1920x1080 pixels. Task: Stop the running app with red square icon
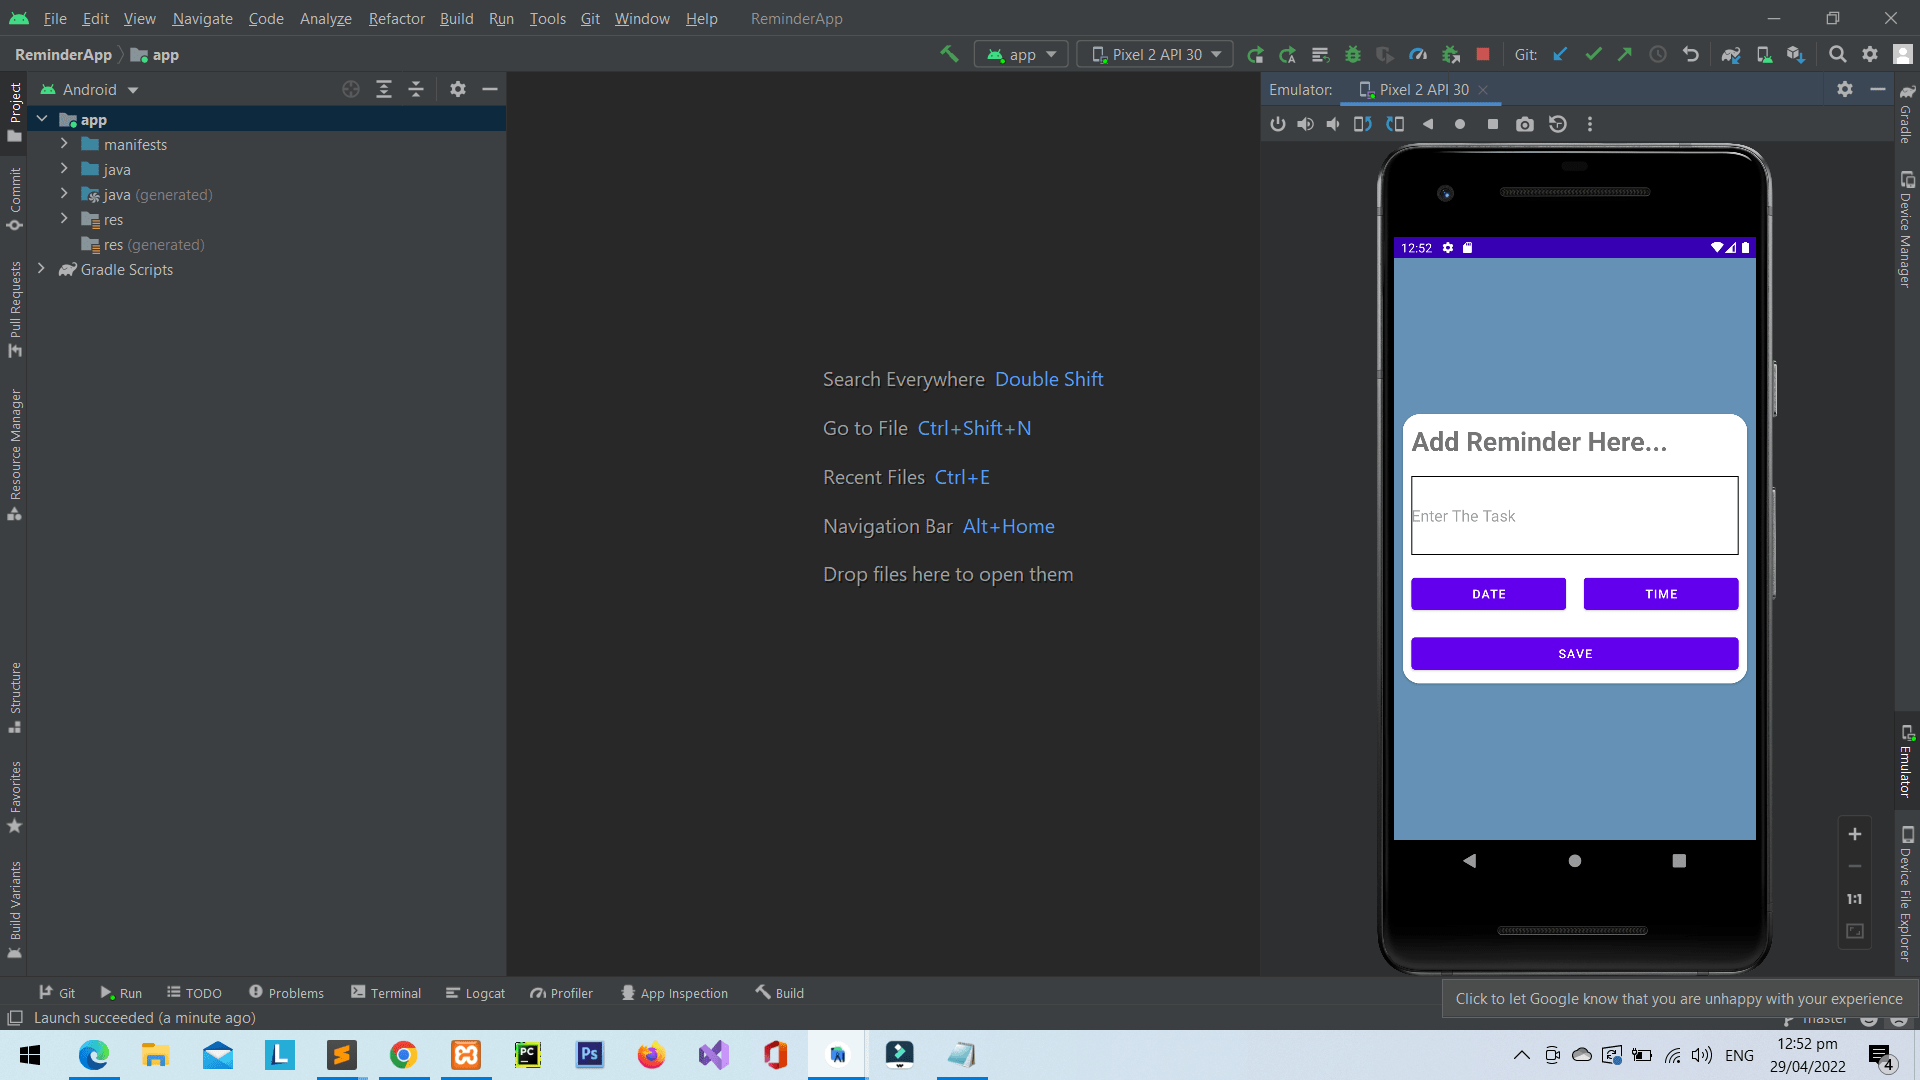click(1483, 54)
